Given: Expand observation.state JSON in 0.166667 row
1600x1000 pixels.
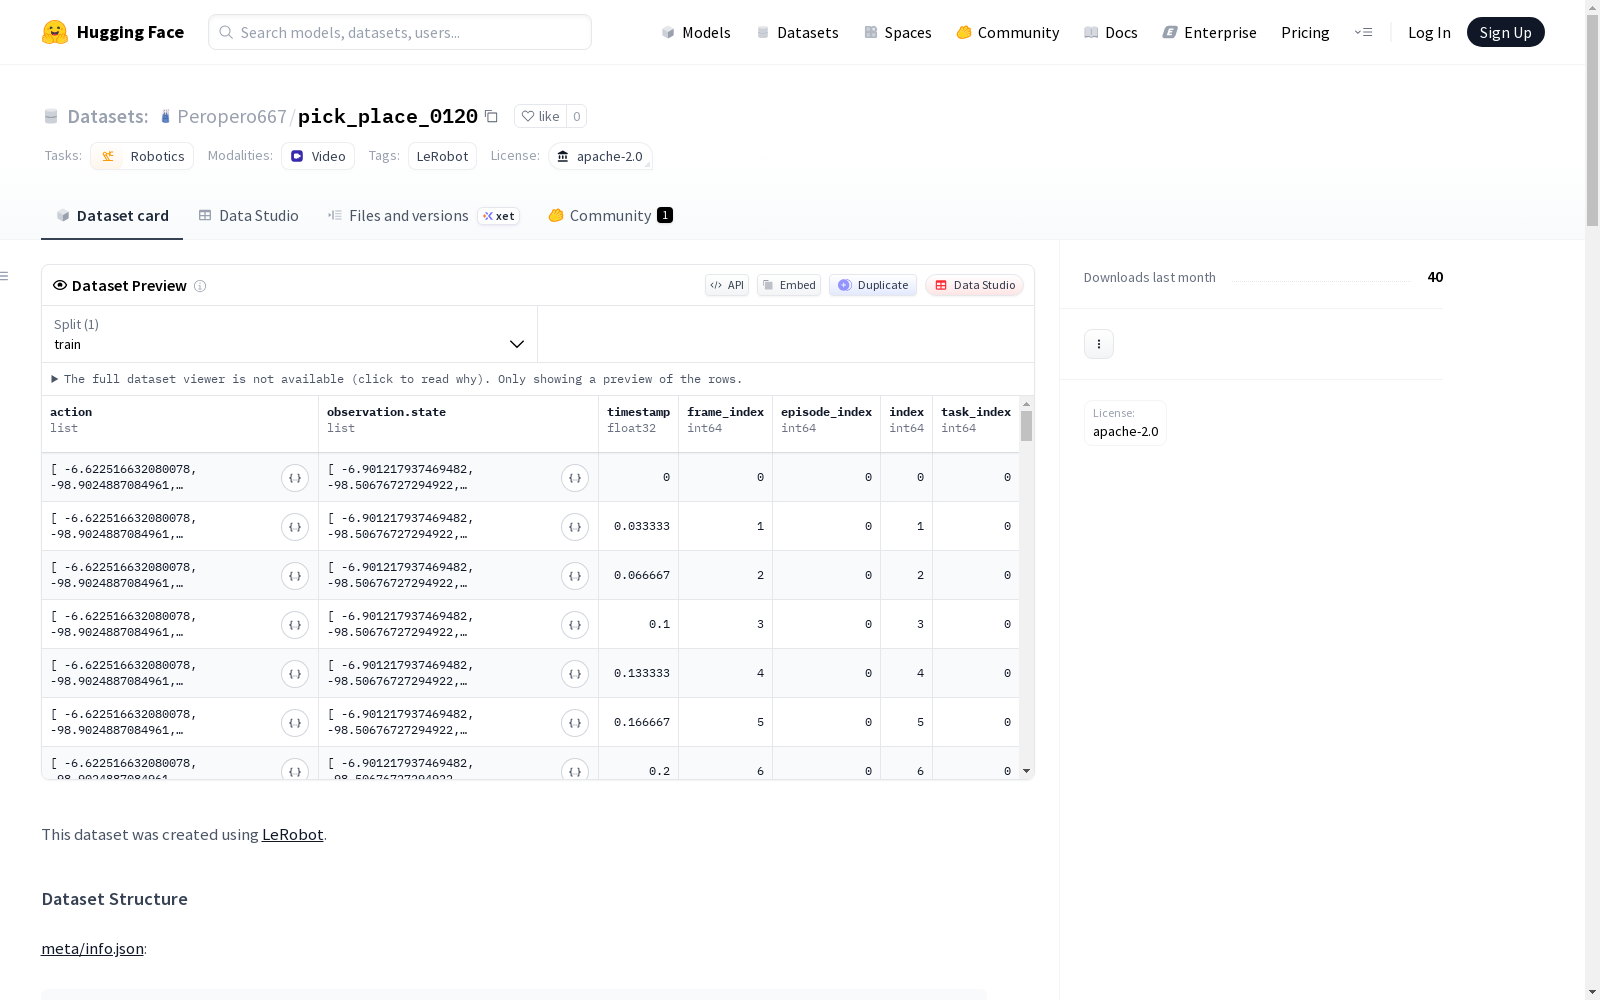Looking at the screenshot, I should pos(575,723).
